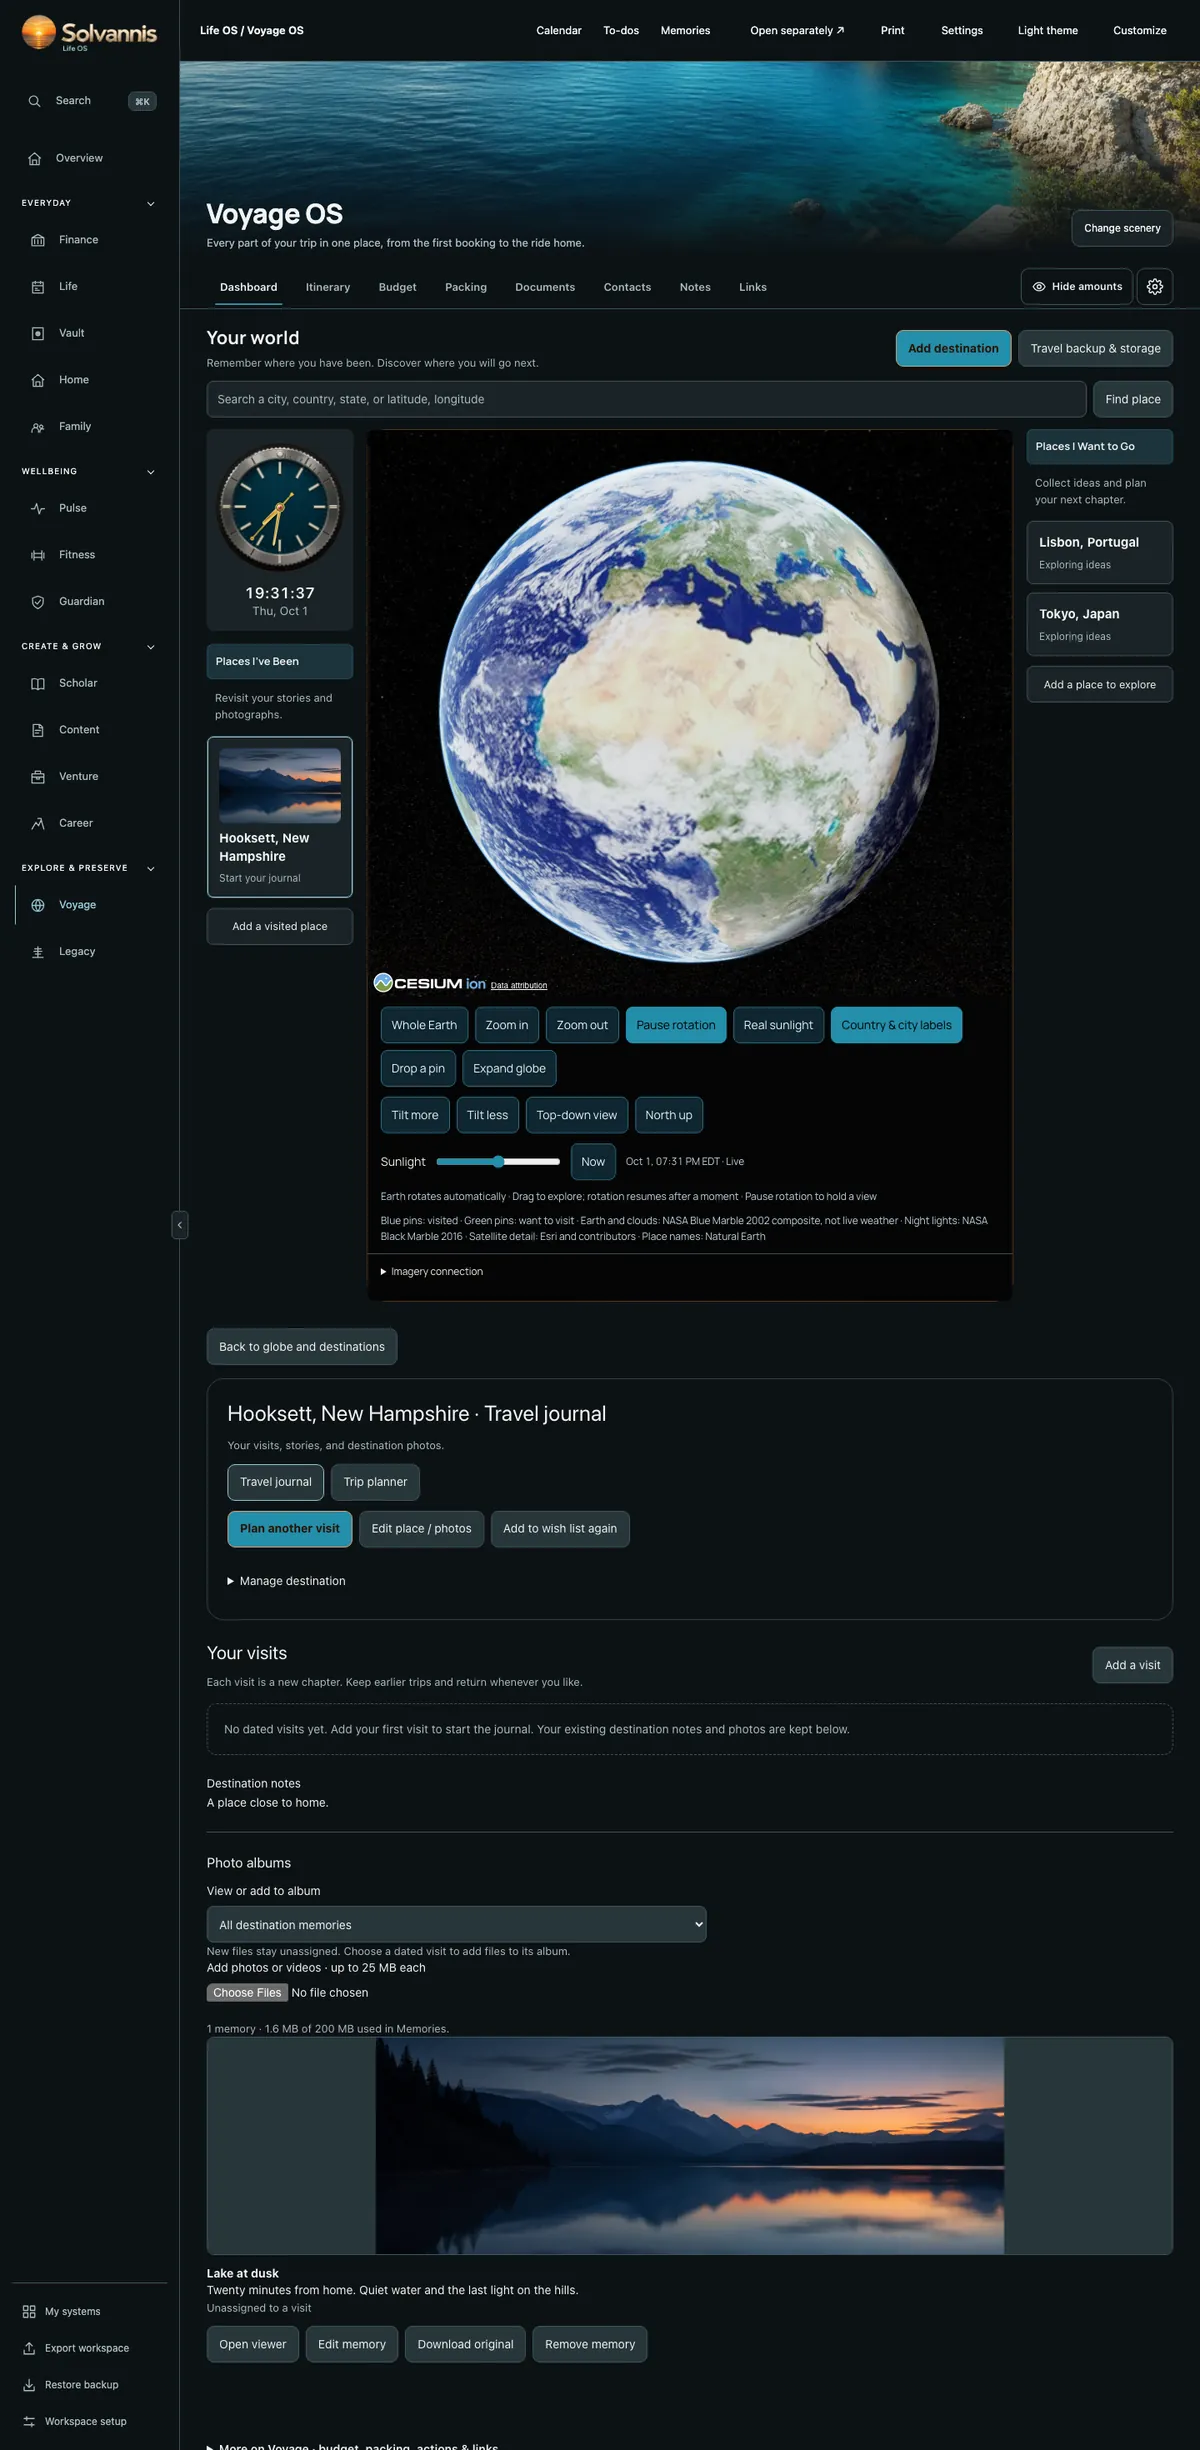This screenshot has width=1200, height=2450.
Task: Open the gear settings beside Hide amounts
Action: (1155, 287)
